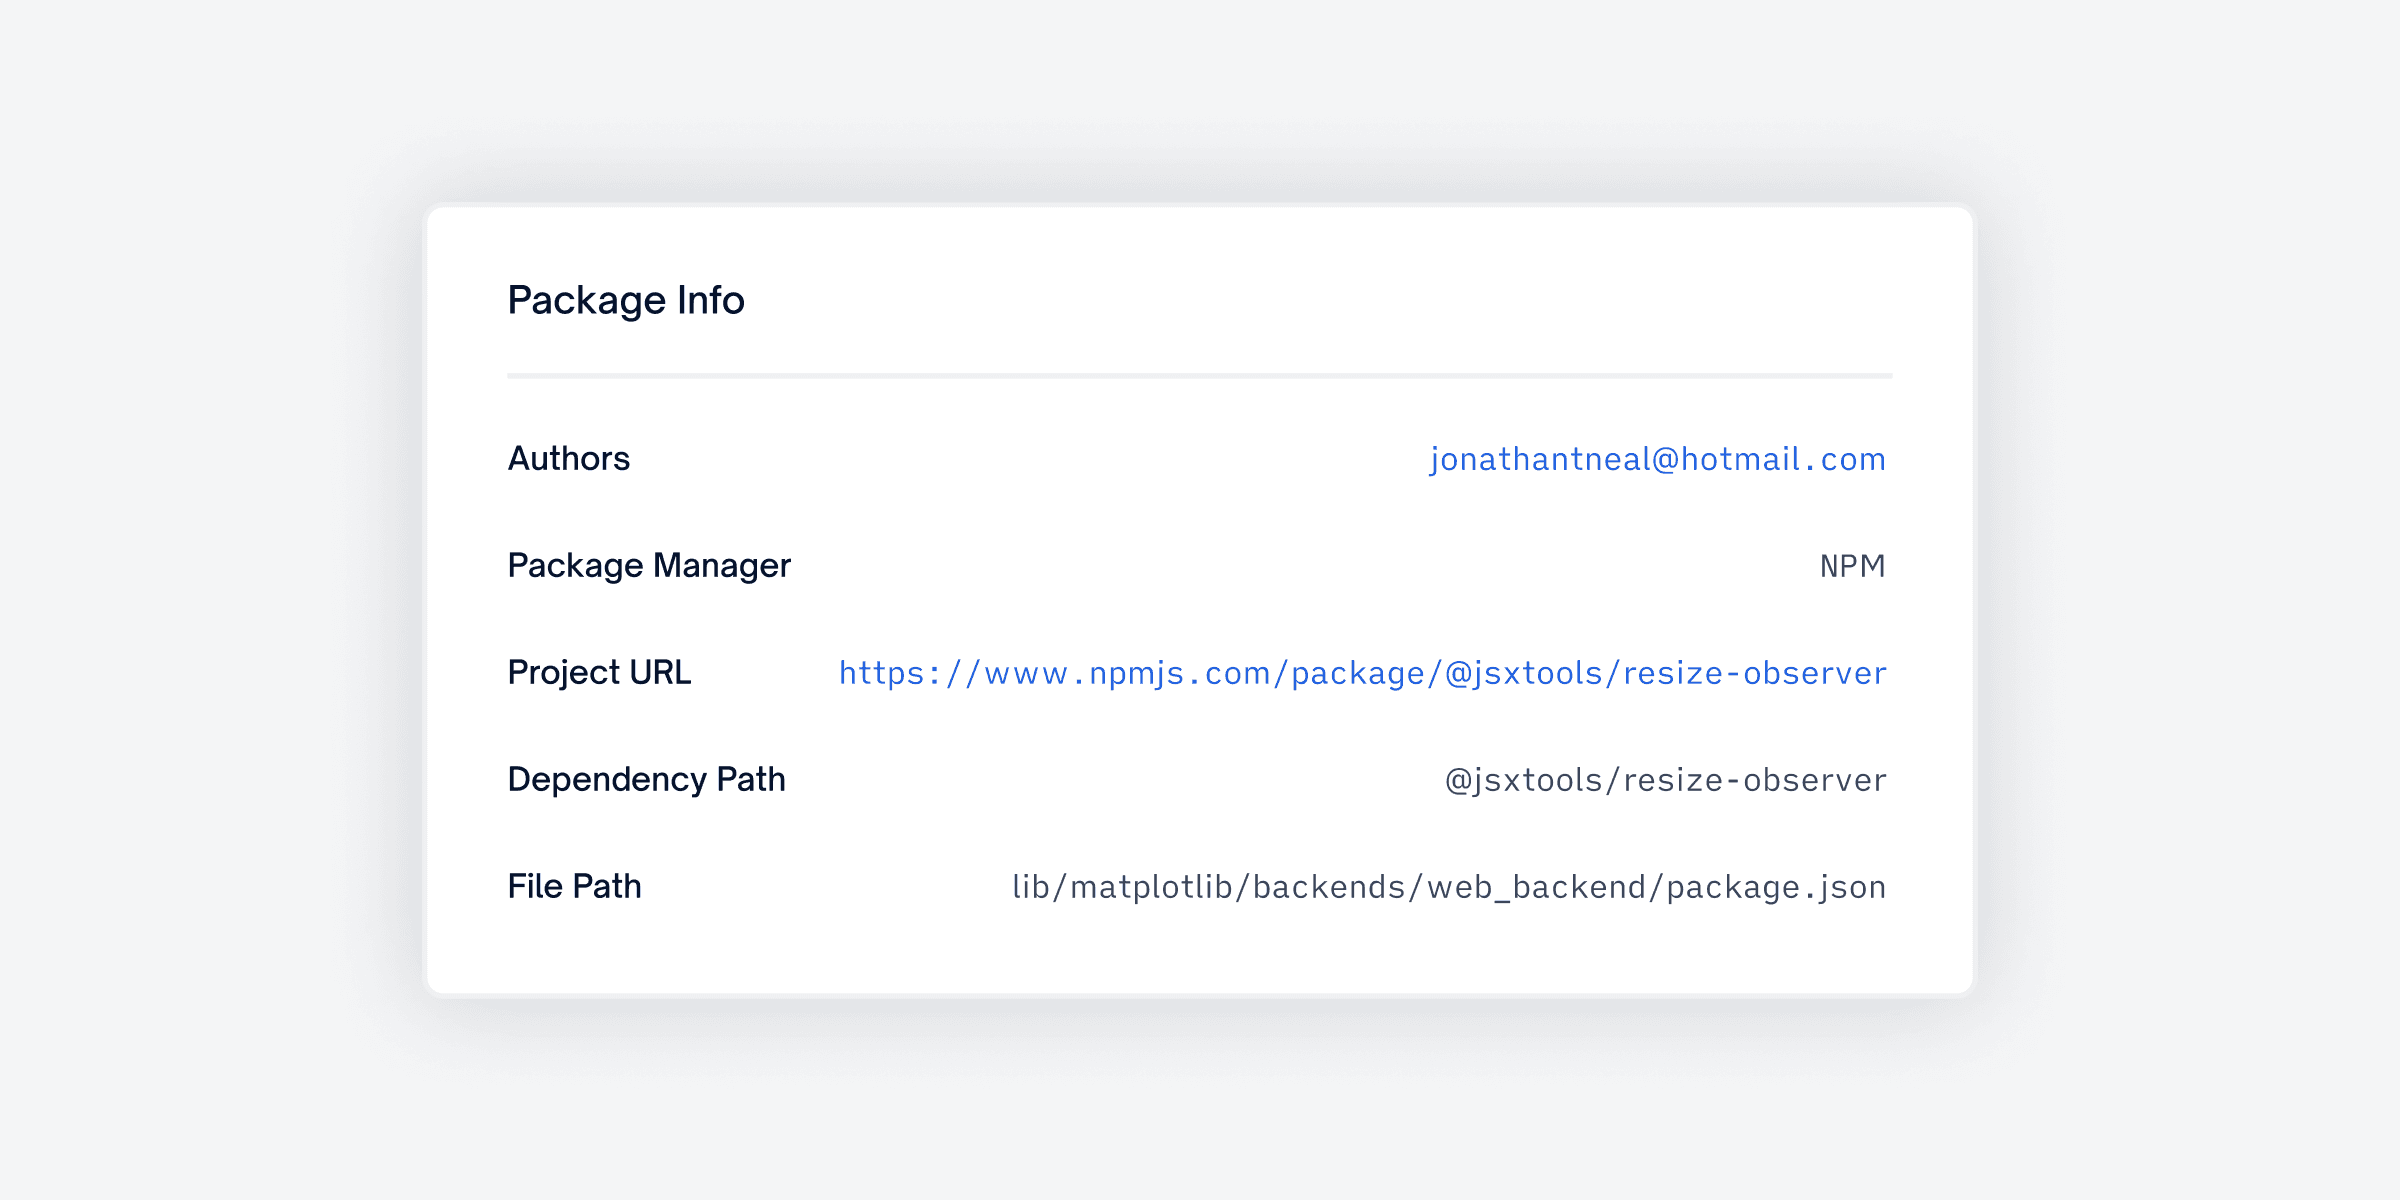Click the Authors field label
This screenshot has height=1200, width=2400.
click(x=568, y=459)
